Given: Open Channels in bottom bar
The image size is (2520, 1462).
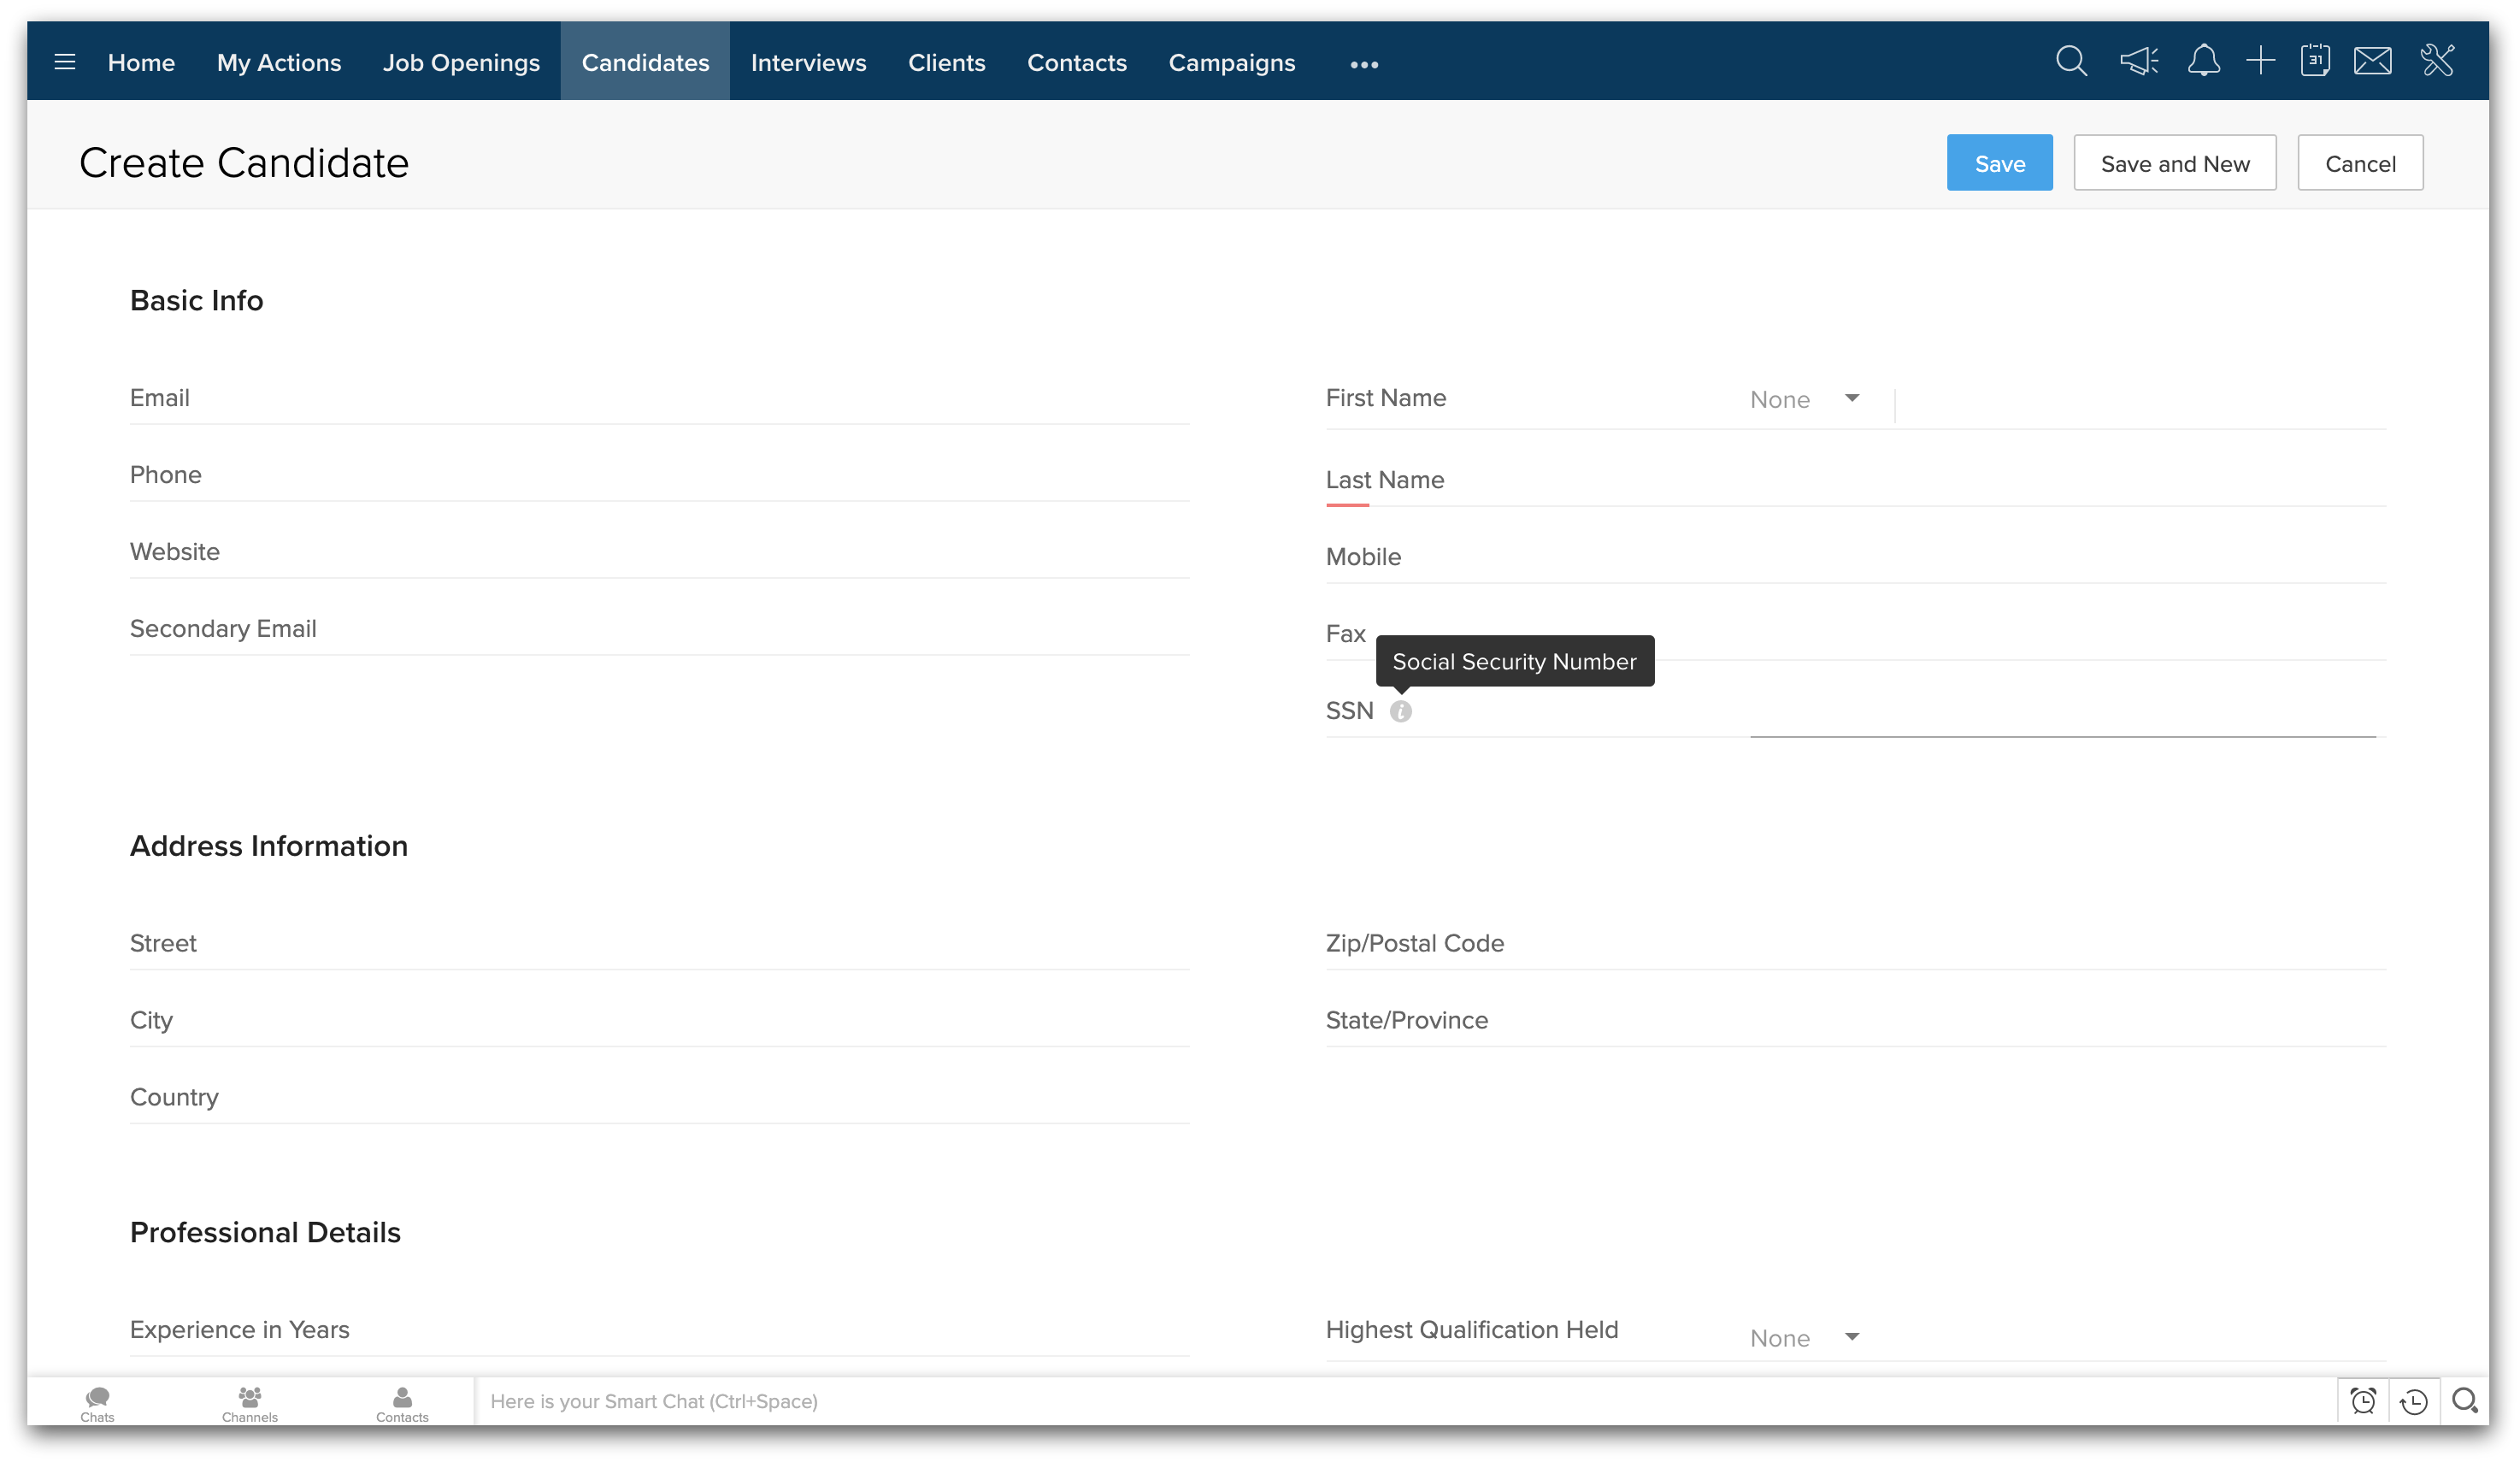Looking at the screenshot, I should [x=249, y=1402].
